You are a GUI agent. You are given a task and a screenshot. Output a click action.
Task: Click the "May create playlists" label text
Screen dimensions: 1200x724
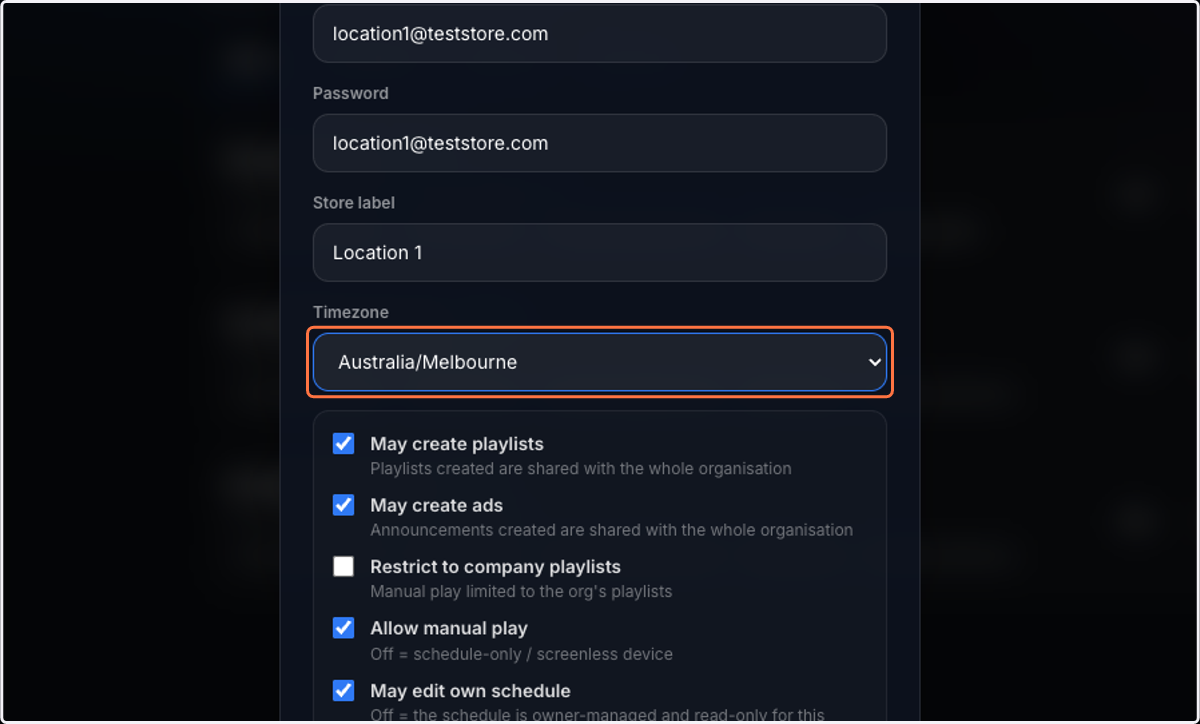click(x=457, y=444)
